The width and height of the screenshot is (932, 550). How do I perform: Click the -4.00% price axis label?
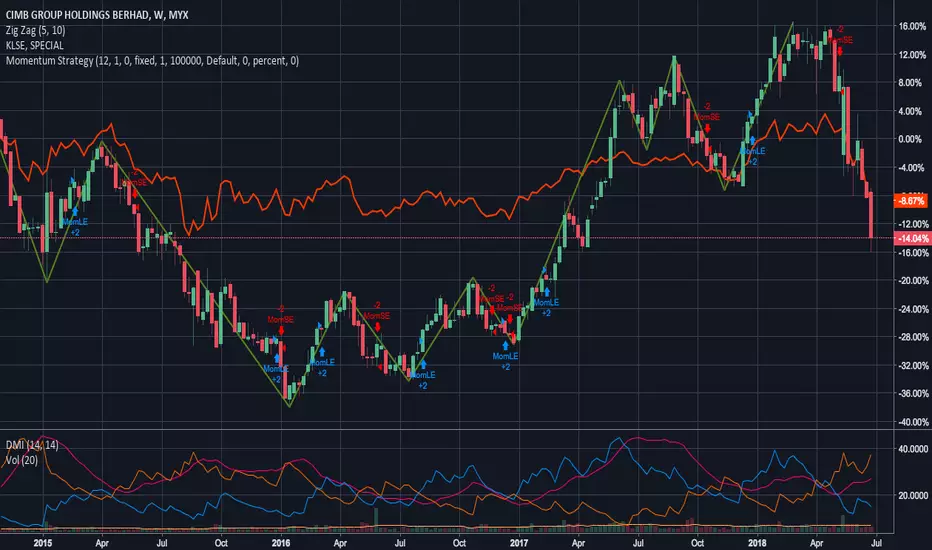point(911,168)
